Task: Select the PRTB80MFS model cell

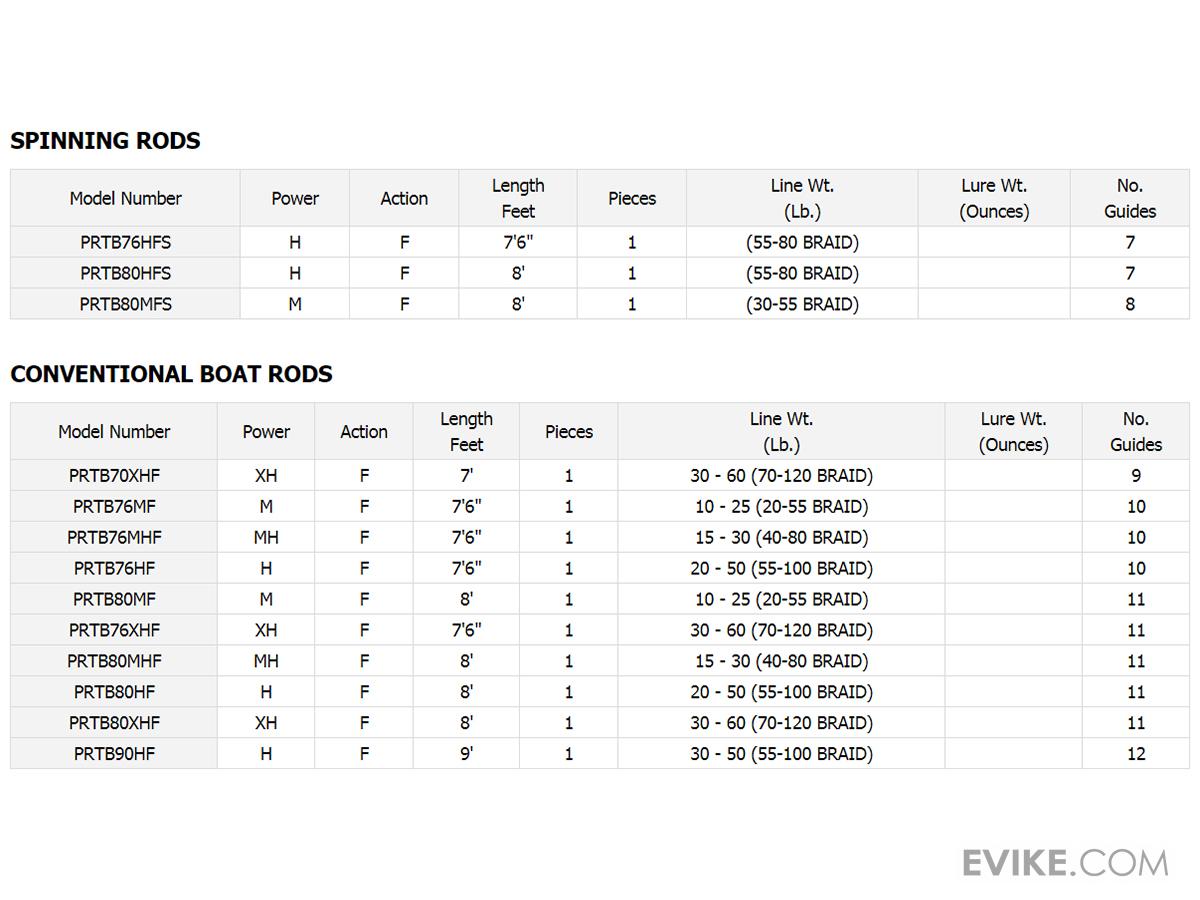Action: coord(125,304)
